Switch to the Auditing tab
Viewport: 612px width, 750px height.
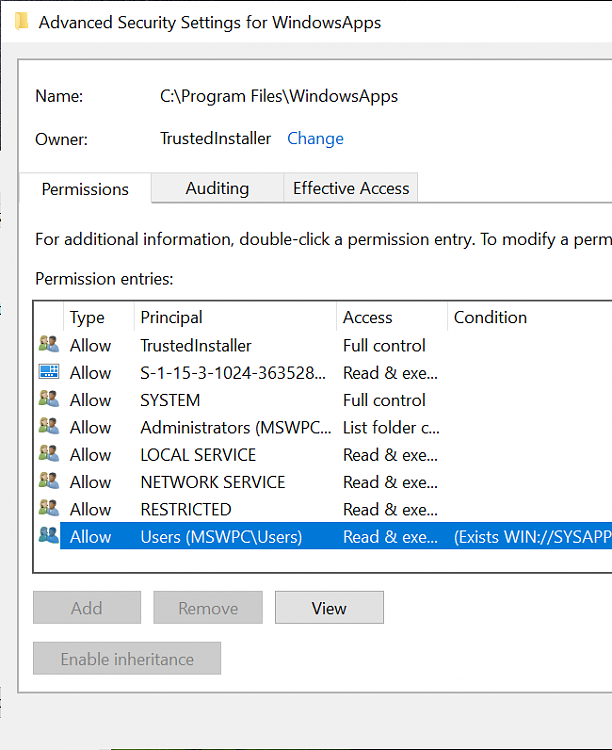click(x=217, y=188)
